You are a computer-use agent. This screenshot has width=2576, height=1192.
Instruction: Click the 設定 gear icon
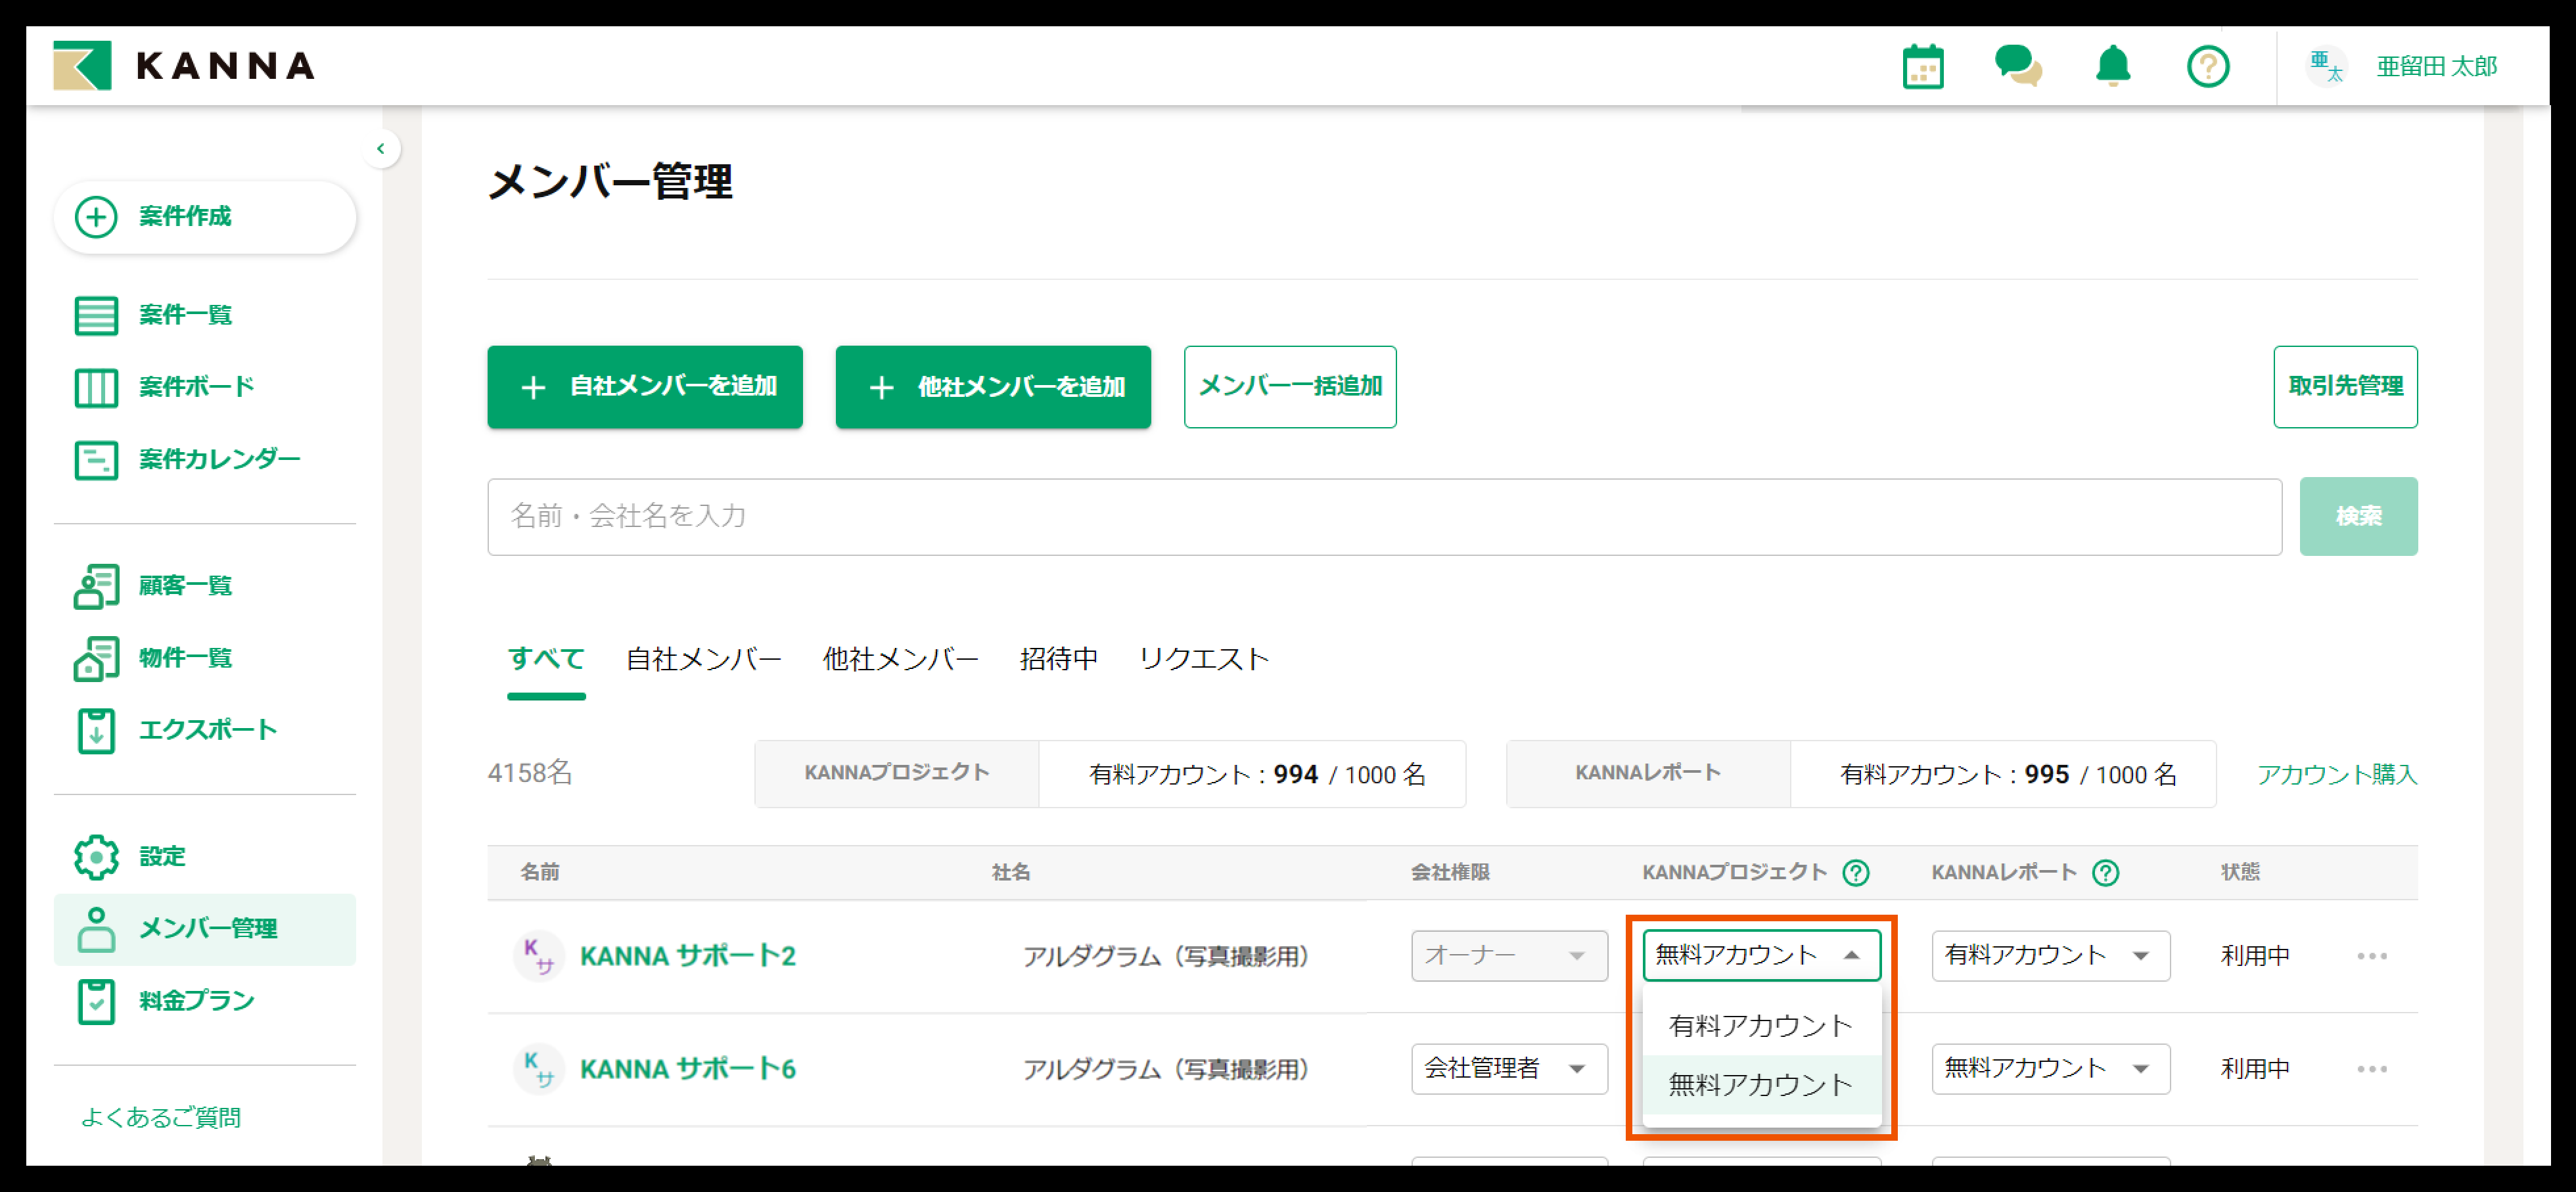point(96,857)
